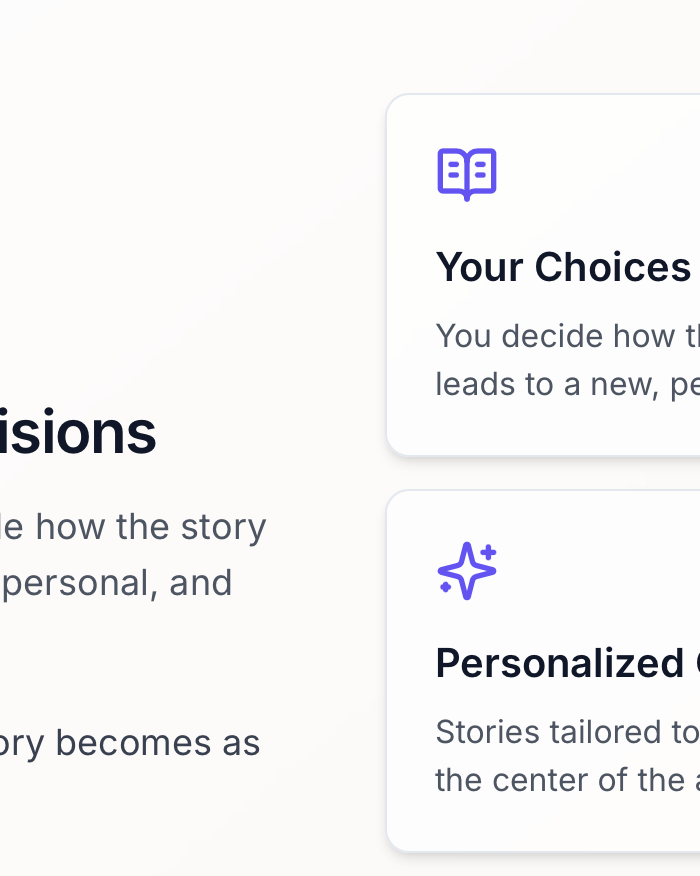The height and width of the screenshot is (876, 700).
Task: Click the 'leads to a new' text line
Action: (x=567, y=384)
